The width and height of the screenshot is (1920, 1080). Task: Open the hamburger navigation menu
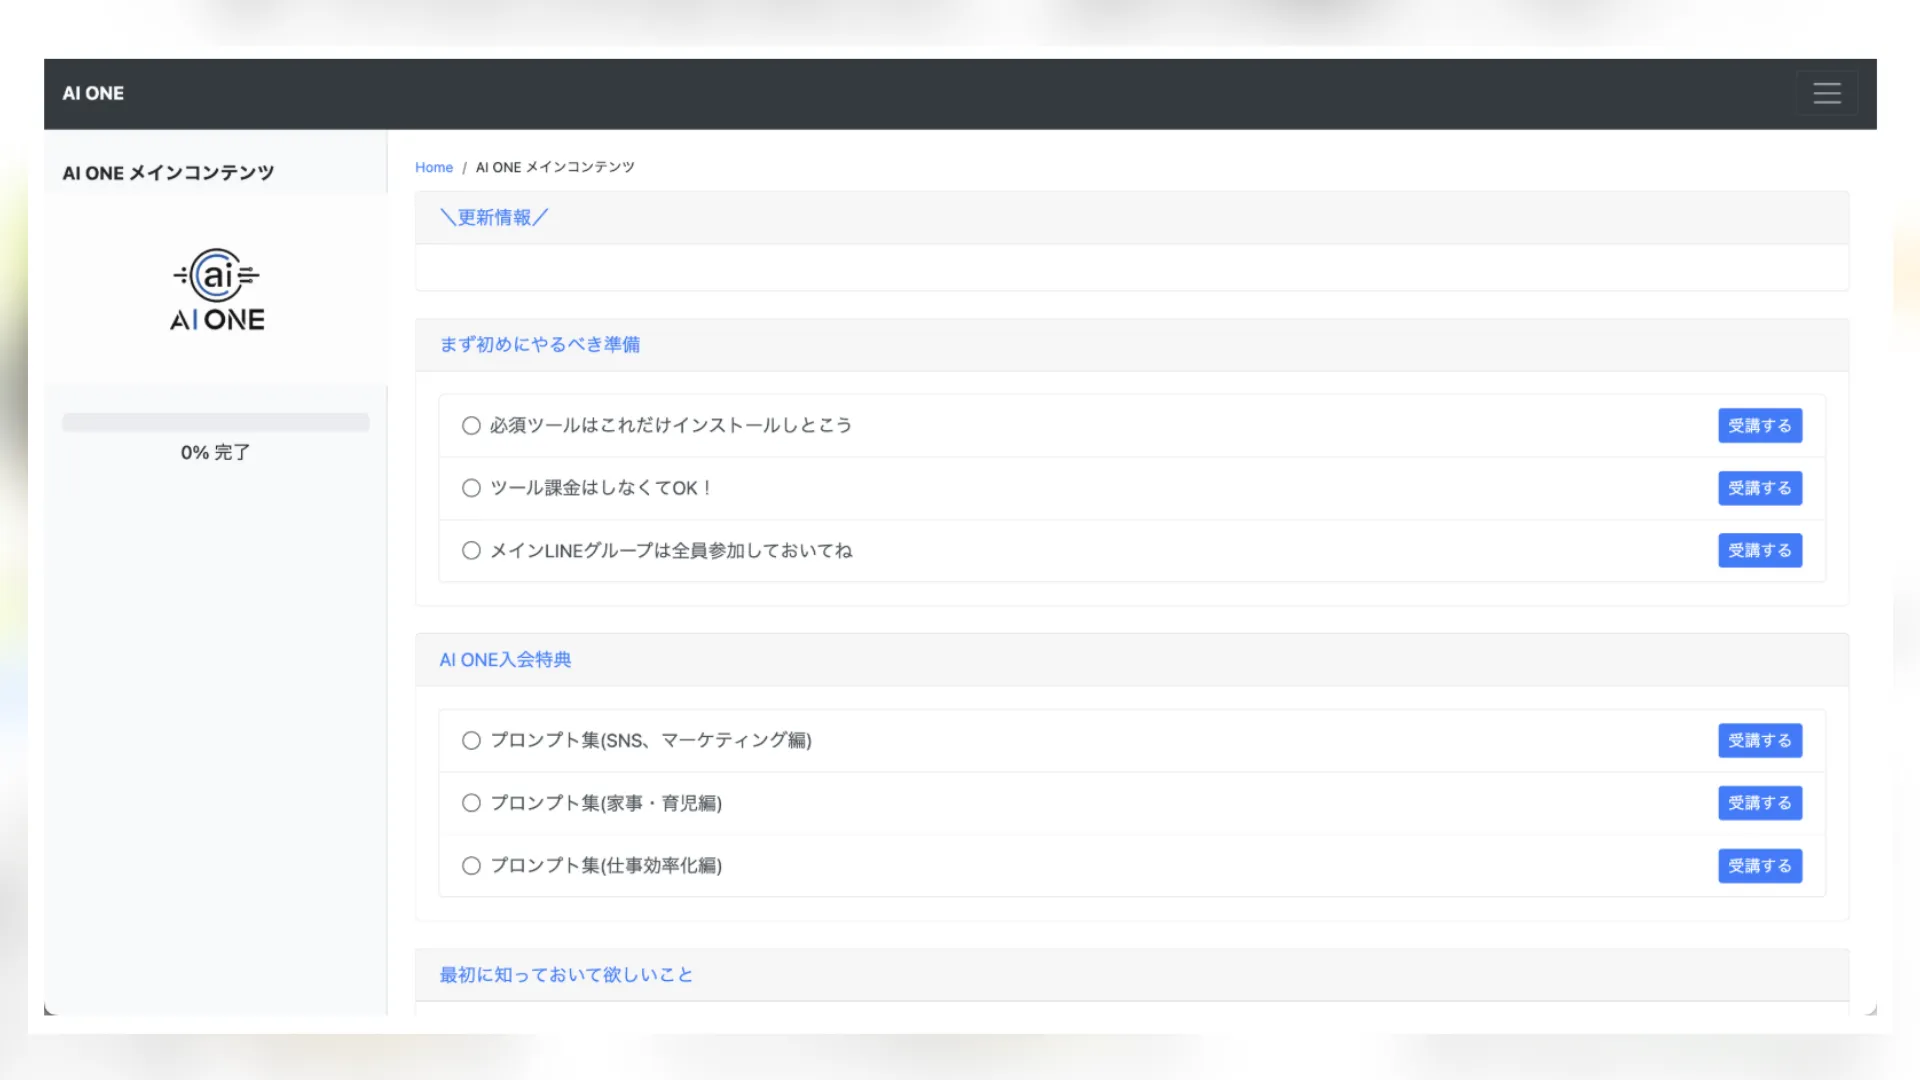tap(1827, 93)
